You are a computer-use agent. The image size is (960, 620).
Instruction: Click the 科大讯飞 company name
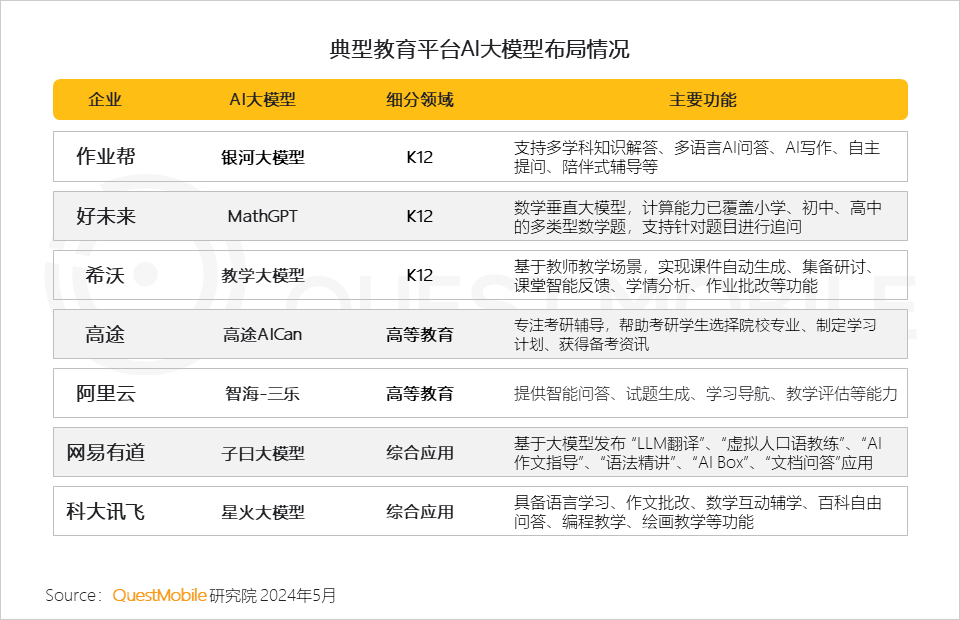pyautogui.click(x=105, y=511)
